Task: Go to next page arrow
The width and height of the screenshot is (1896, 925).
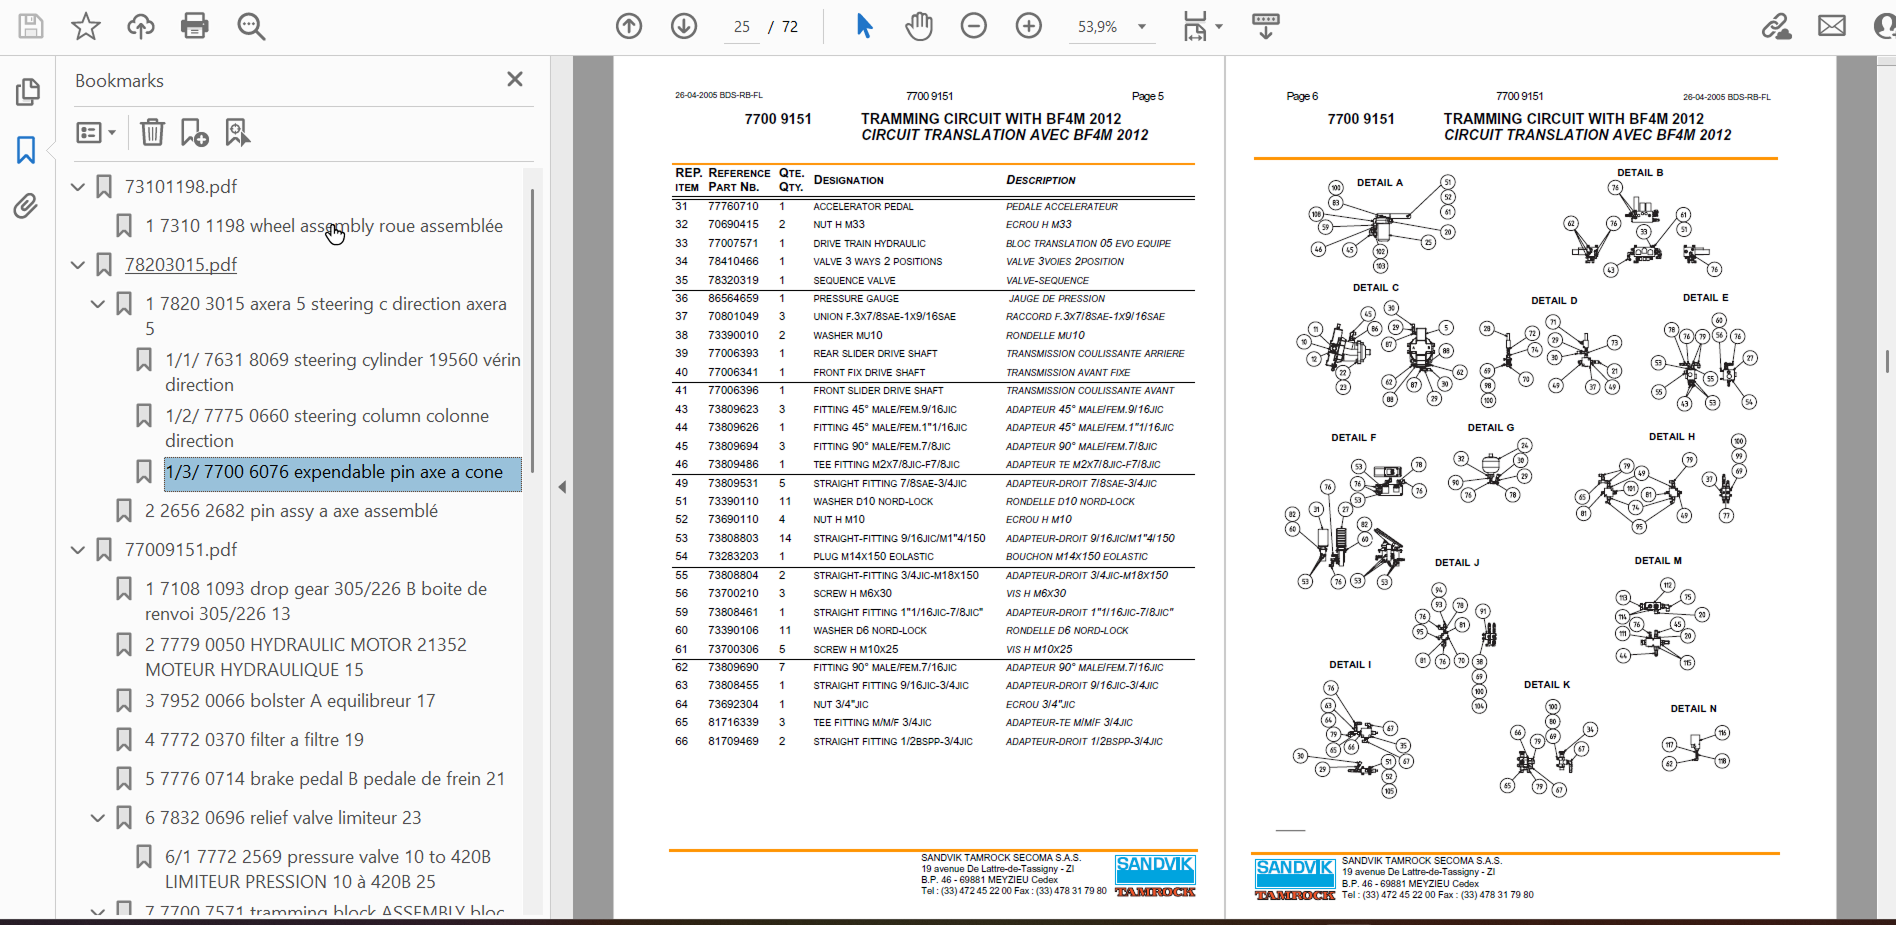Action: 684,26
